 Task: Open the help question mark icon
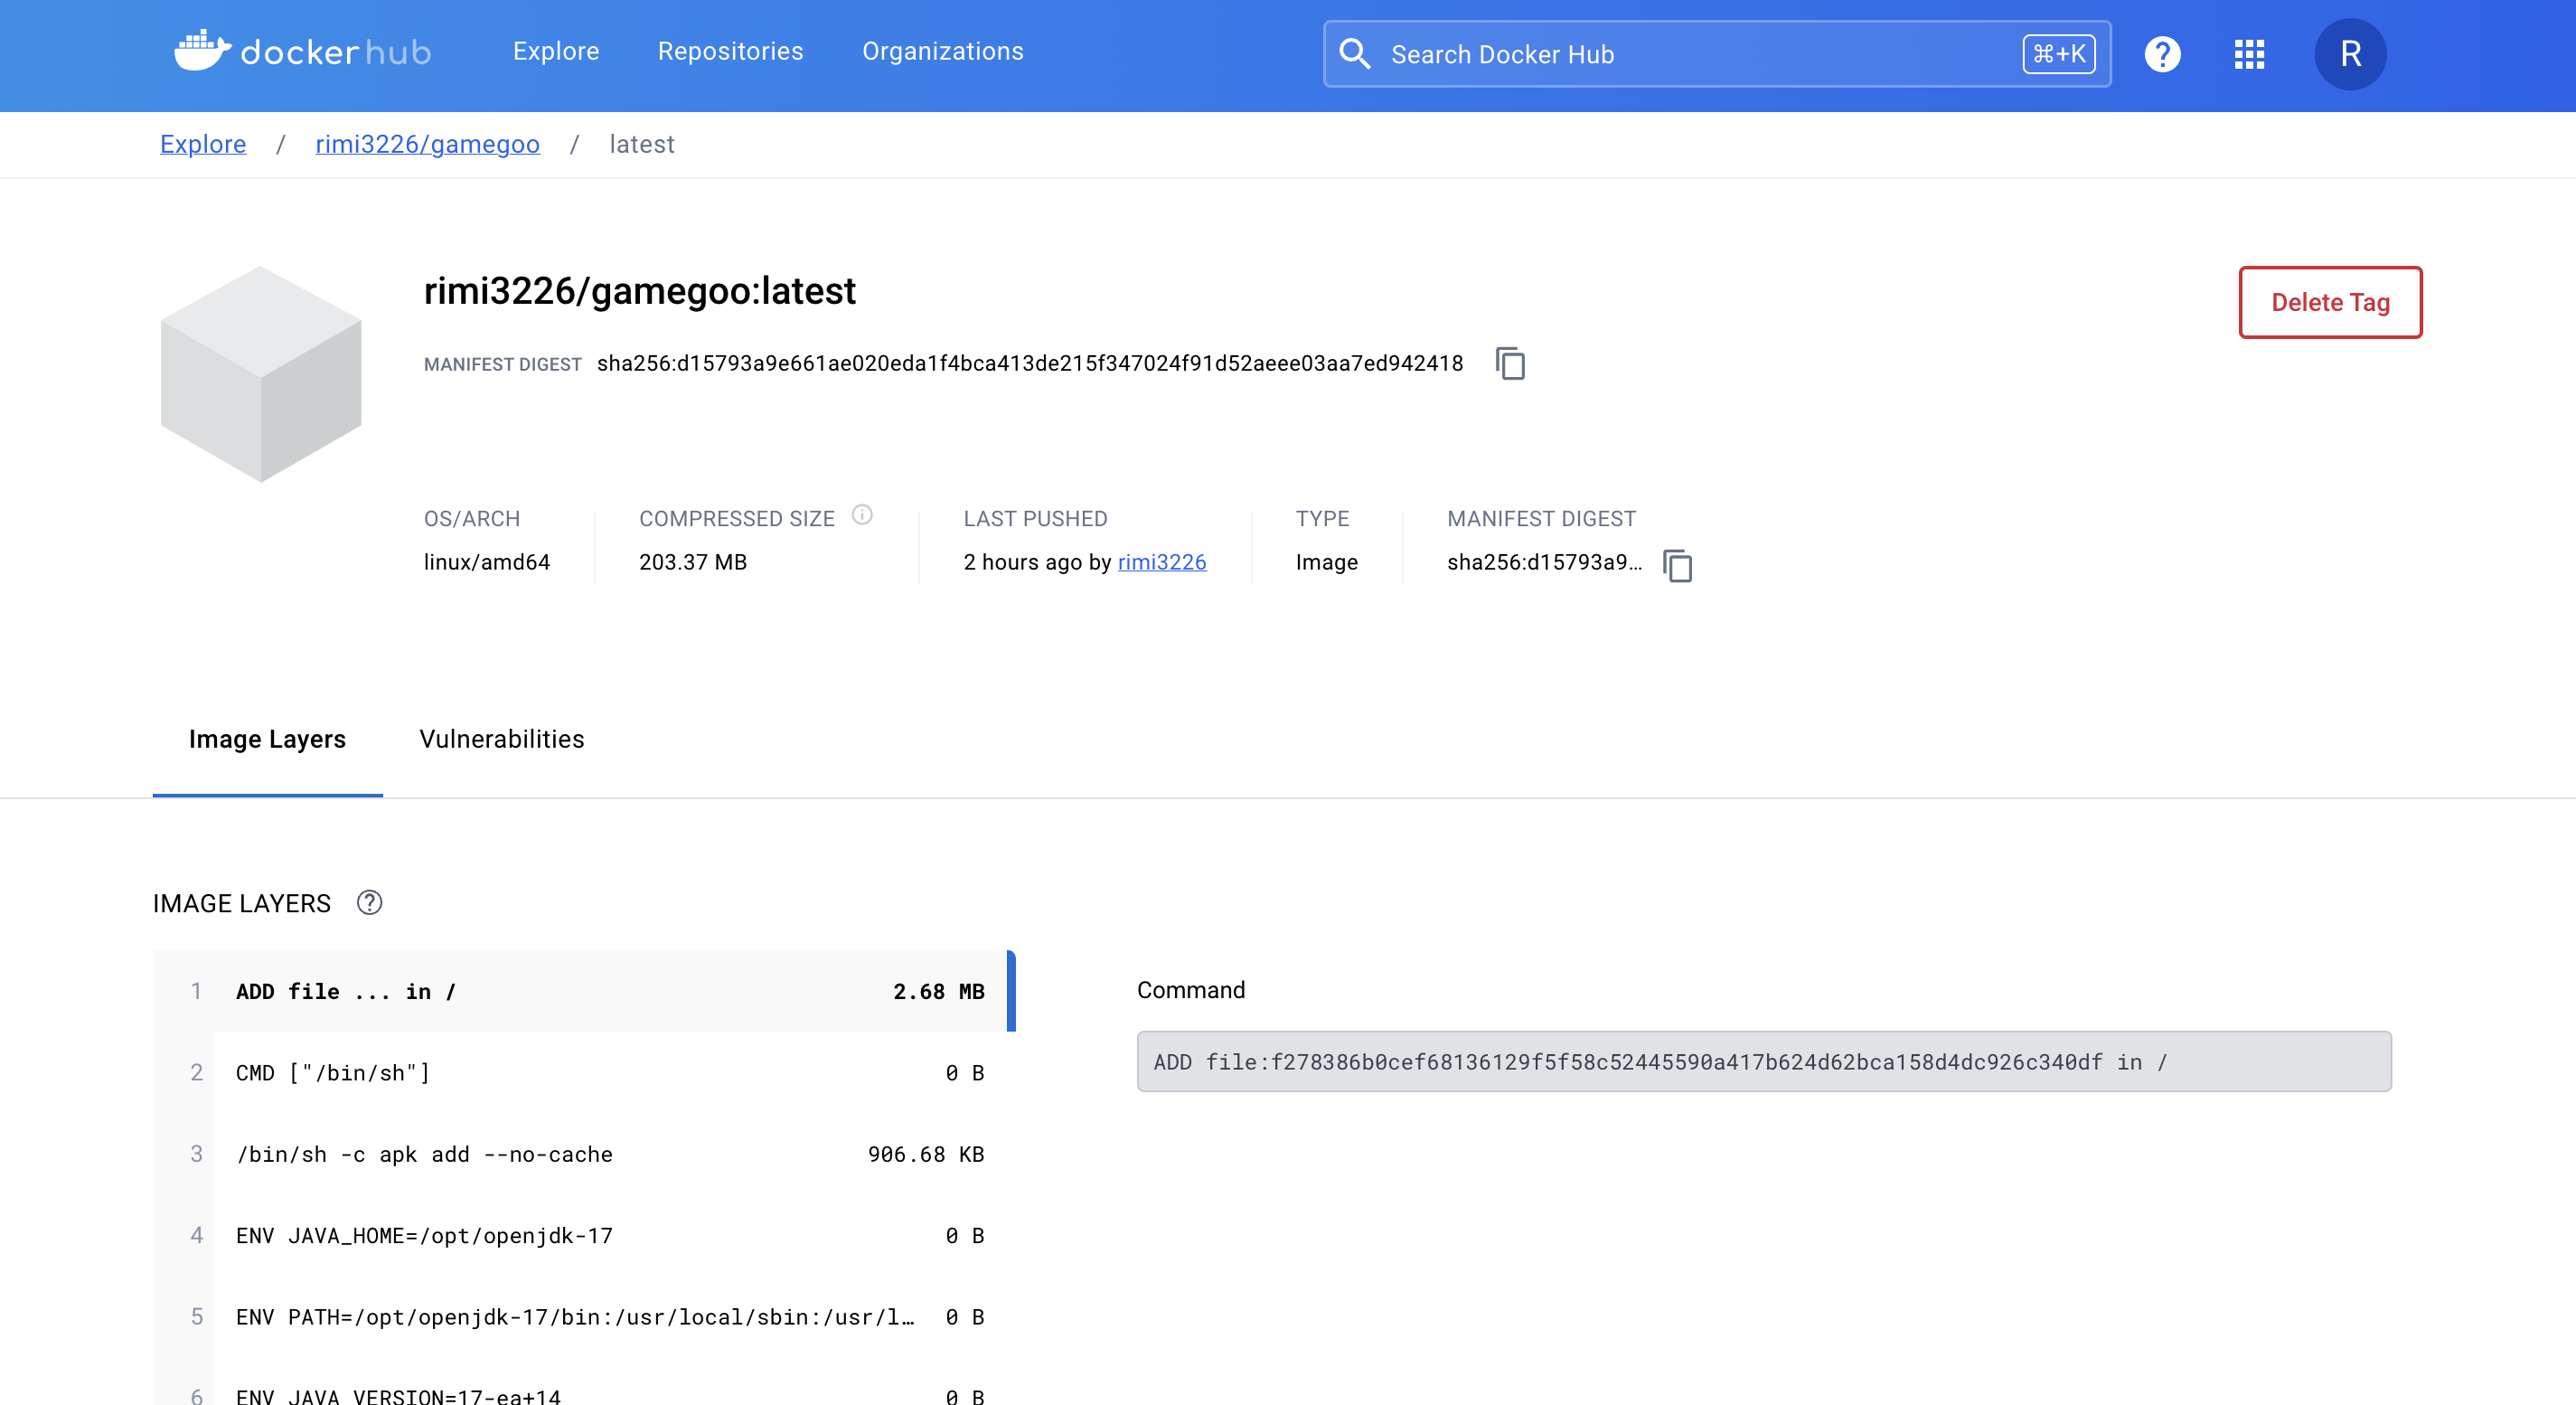(2162, 54)
